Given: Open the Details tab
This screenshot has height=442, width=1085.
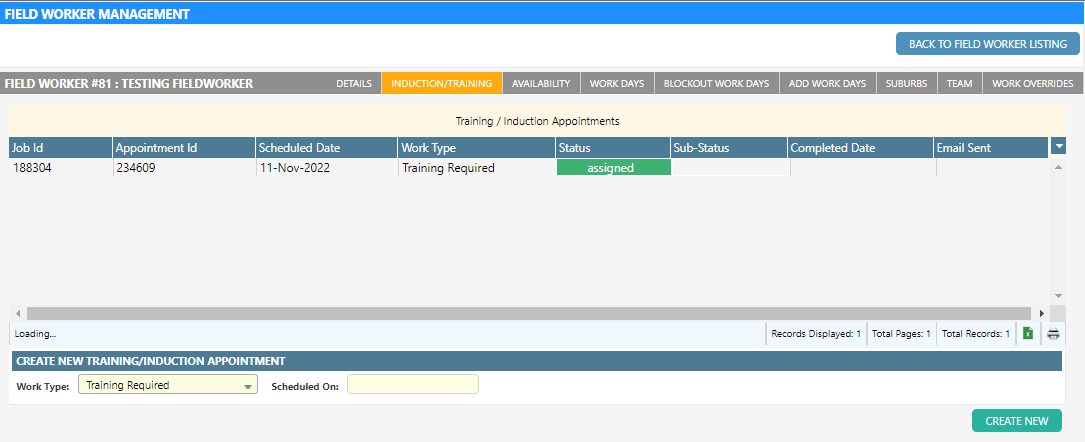Looking at the screenshot, I should pyautogui.click(x=354, y=84).
